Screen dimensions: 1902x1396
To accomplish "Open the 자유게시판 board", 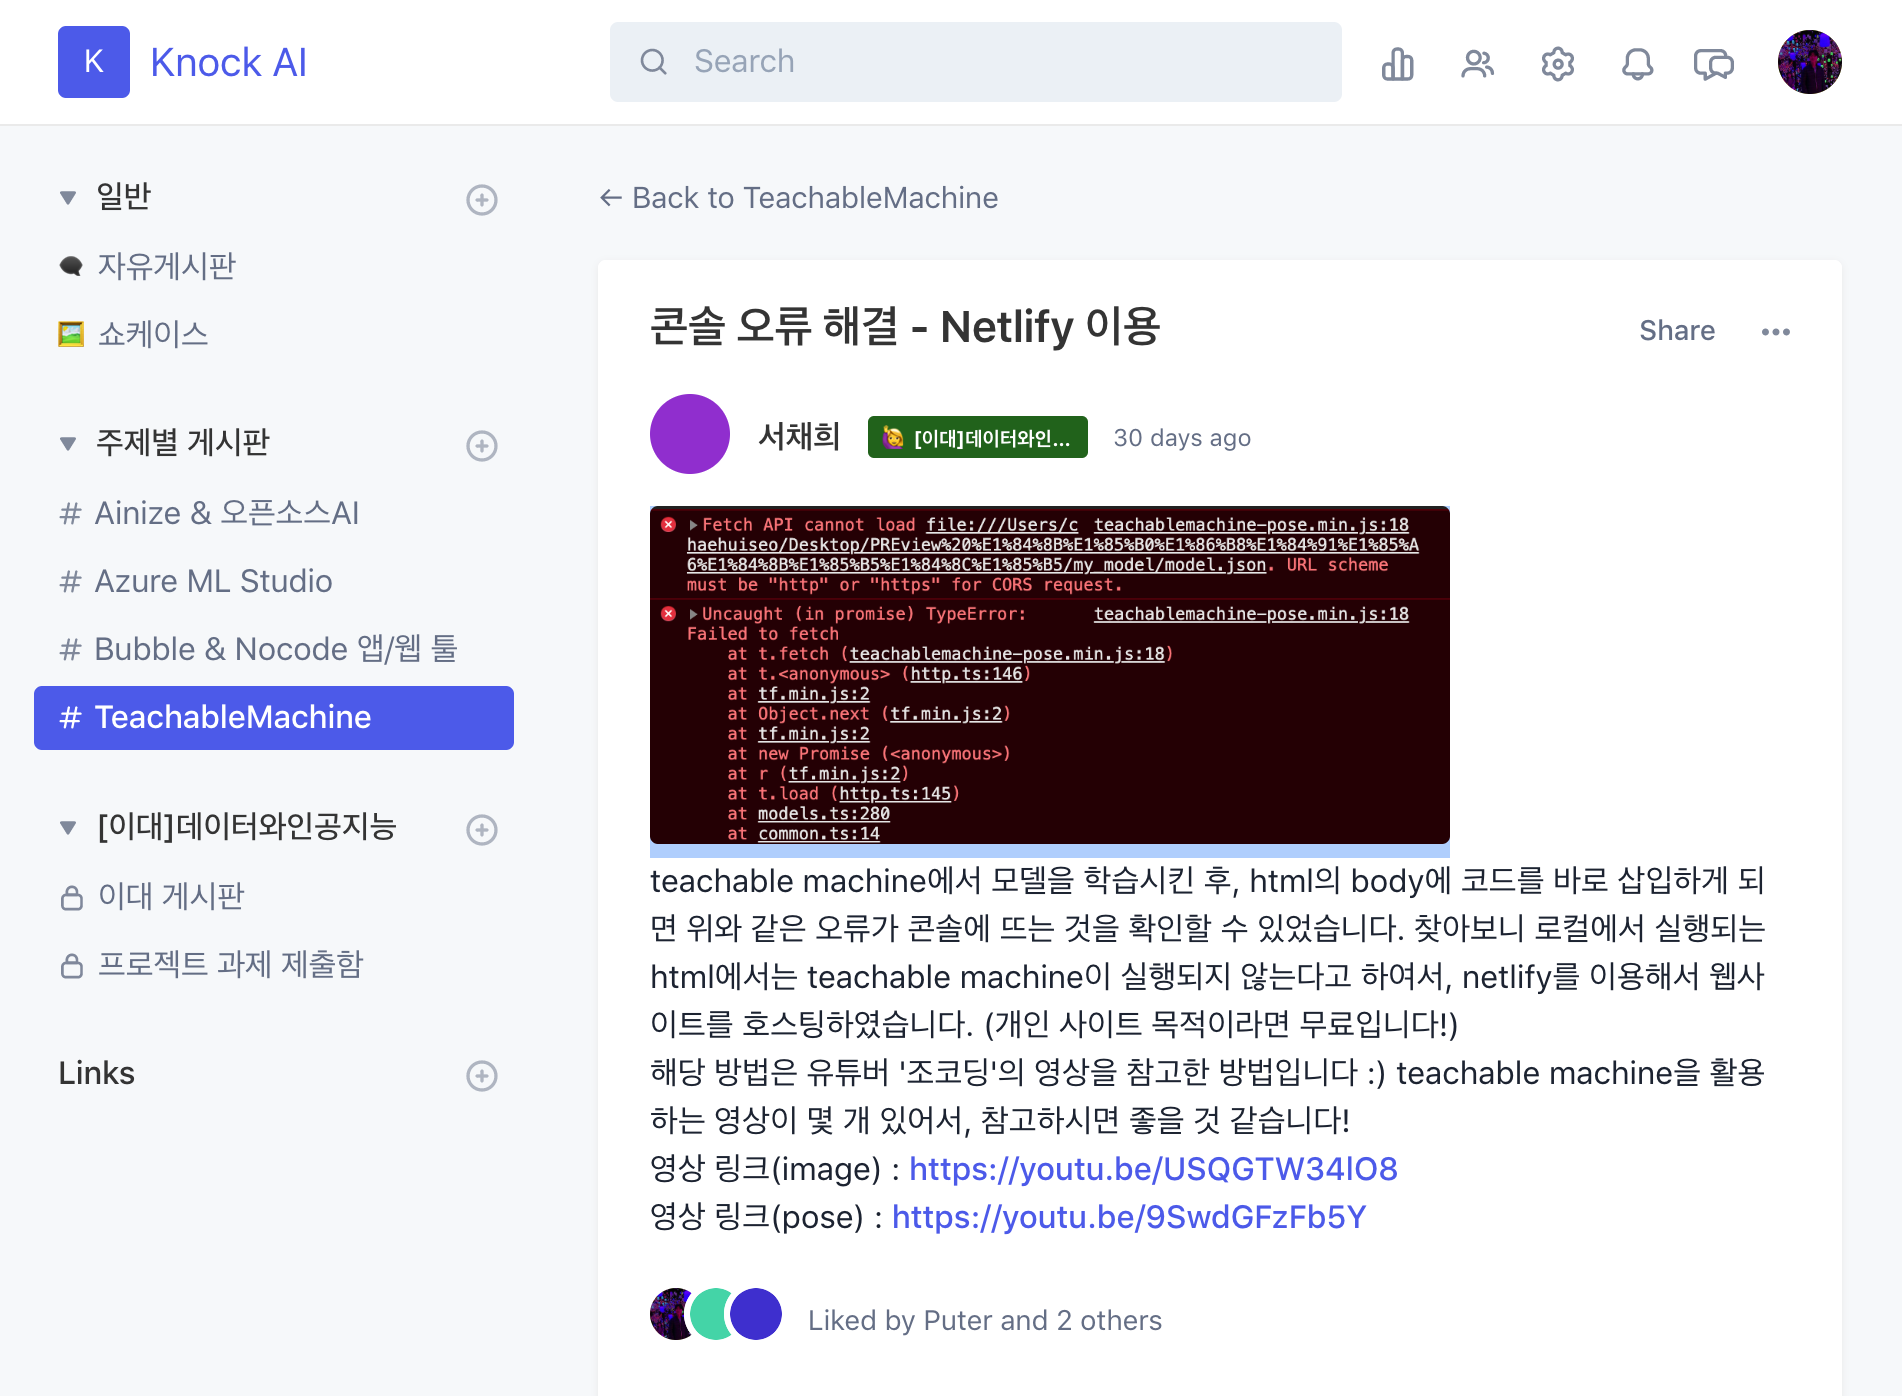I will (148, 266).
